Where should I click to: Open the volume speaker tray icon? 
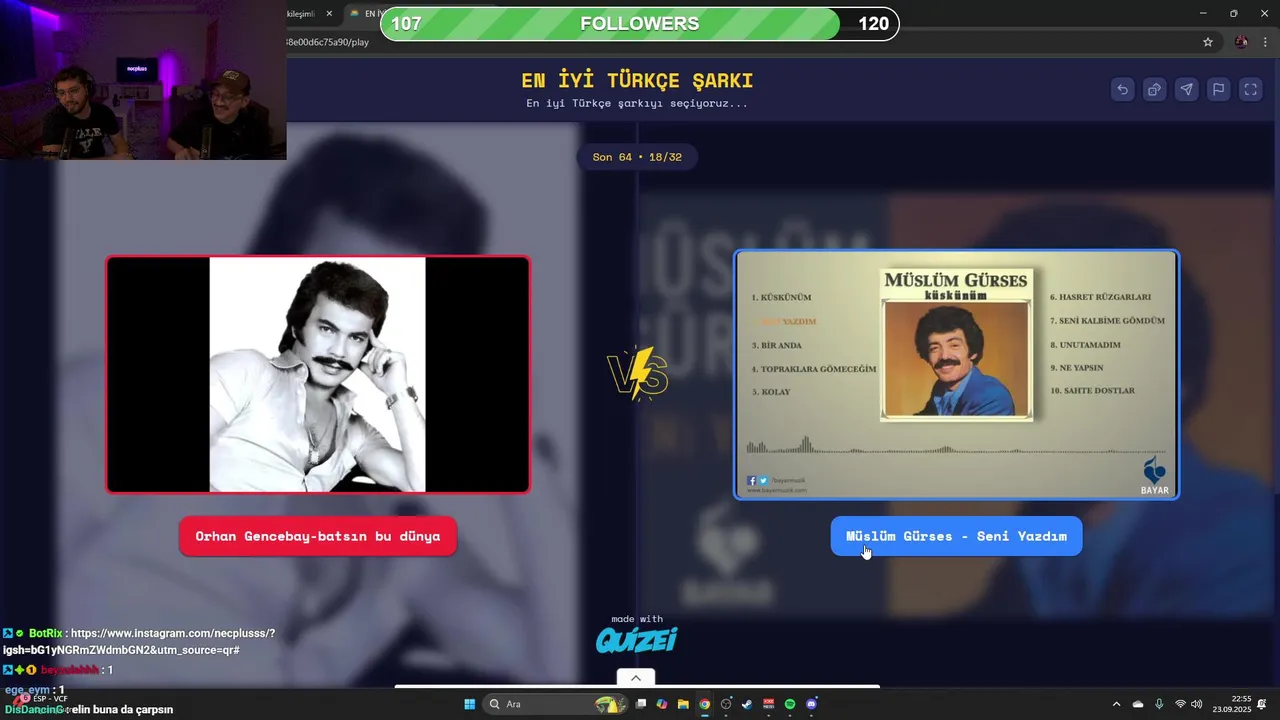(x=1197, y=704)
